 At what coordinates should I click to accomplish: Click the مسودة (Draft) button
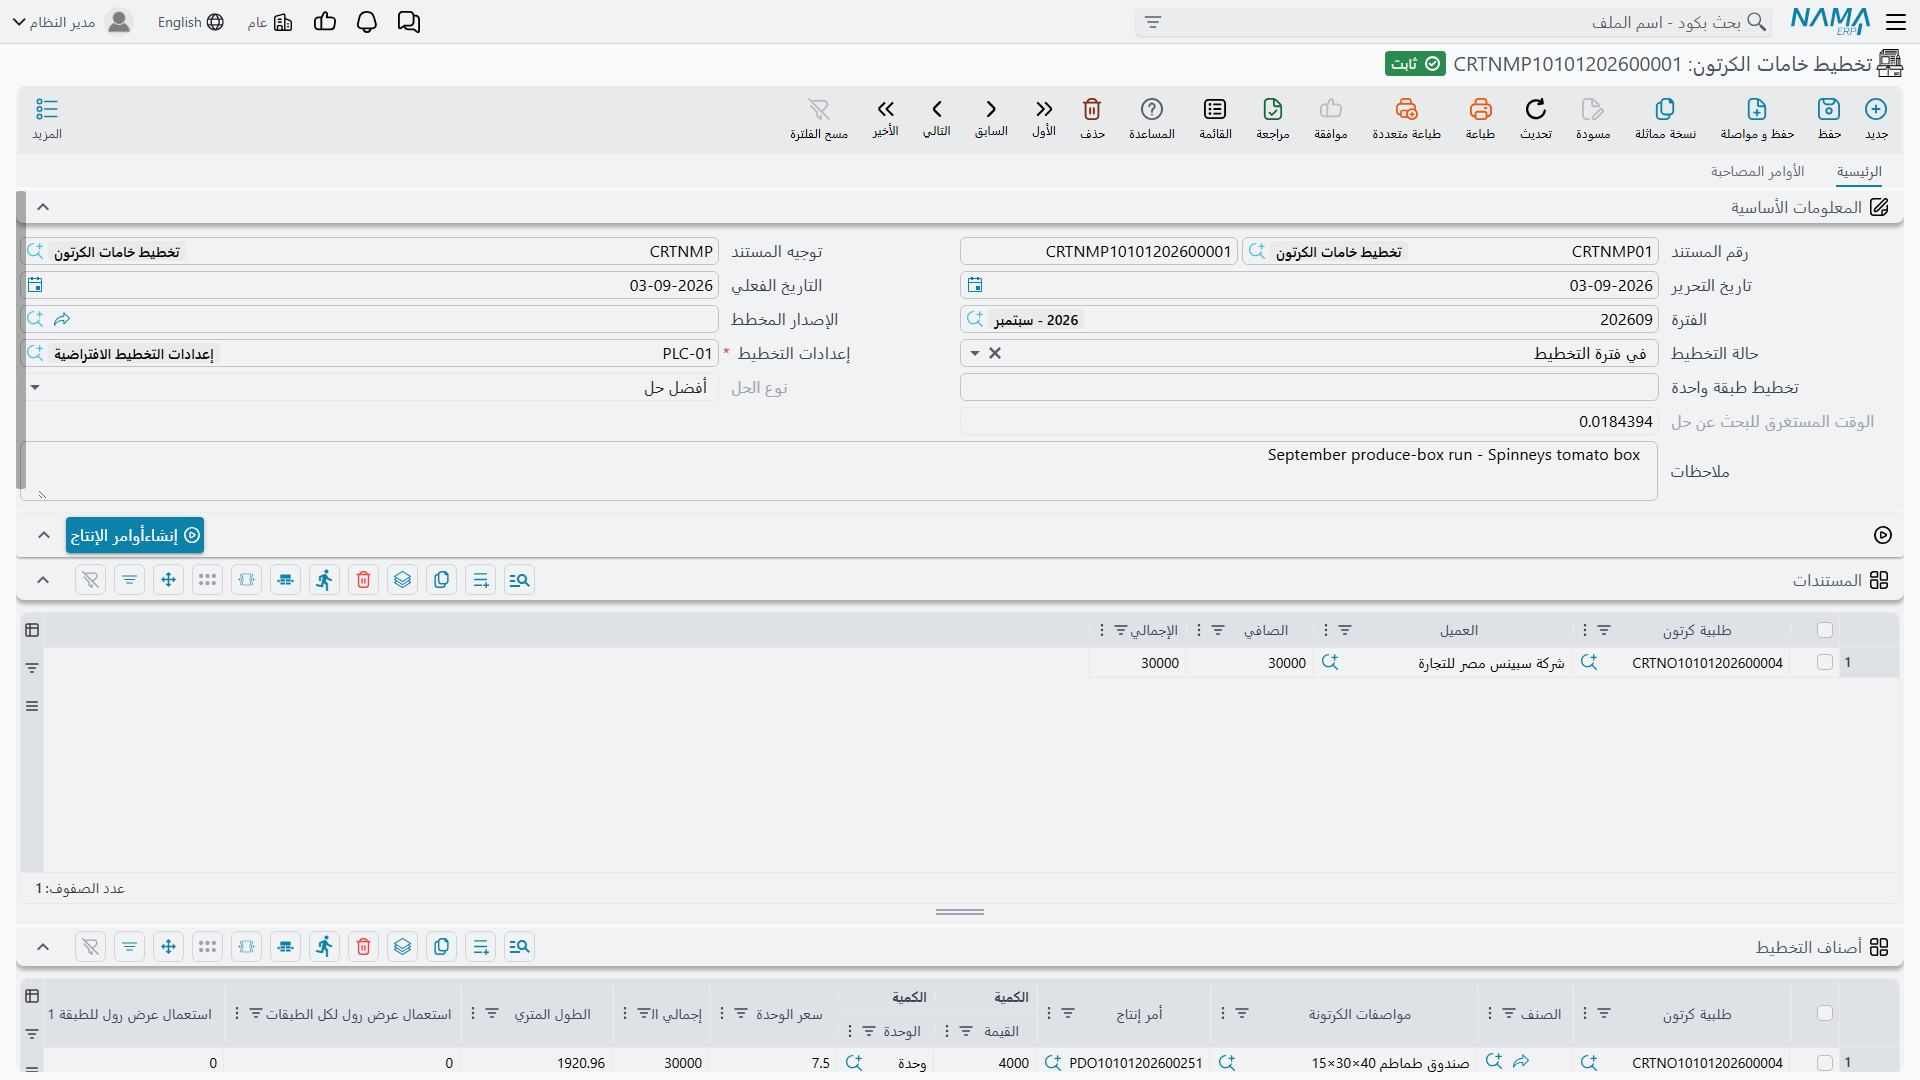1593,118
